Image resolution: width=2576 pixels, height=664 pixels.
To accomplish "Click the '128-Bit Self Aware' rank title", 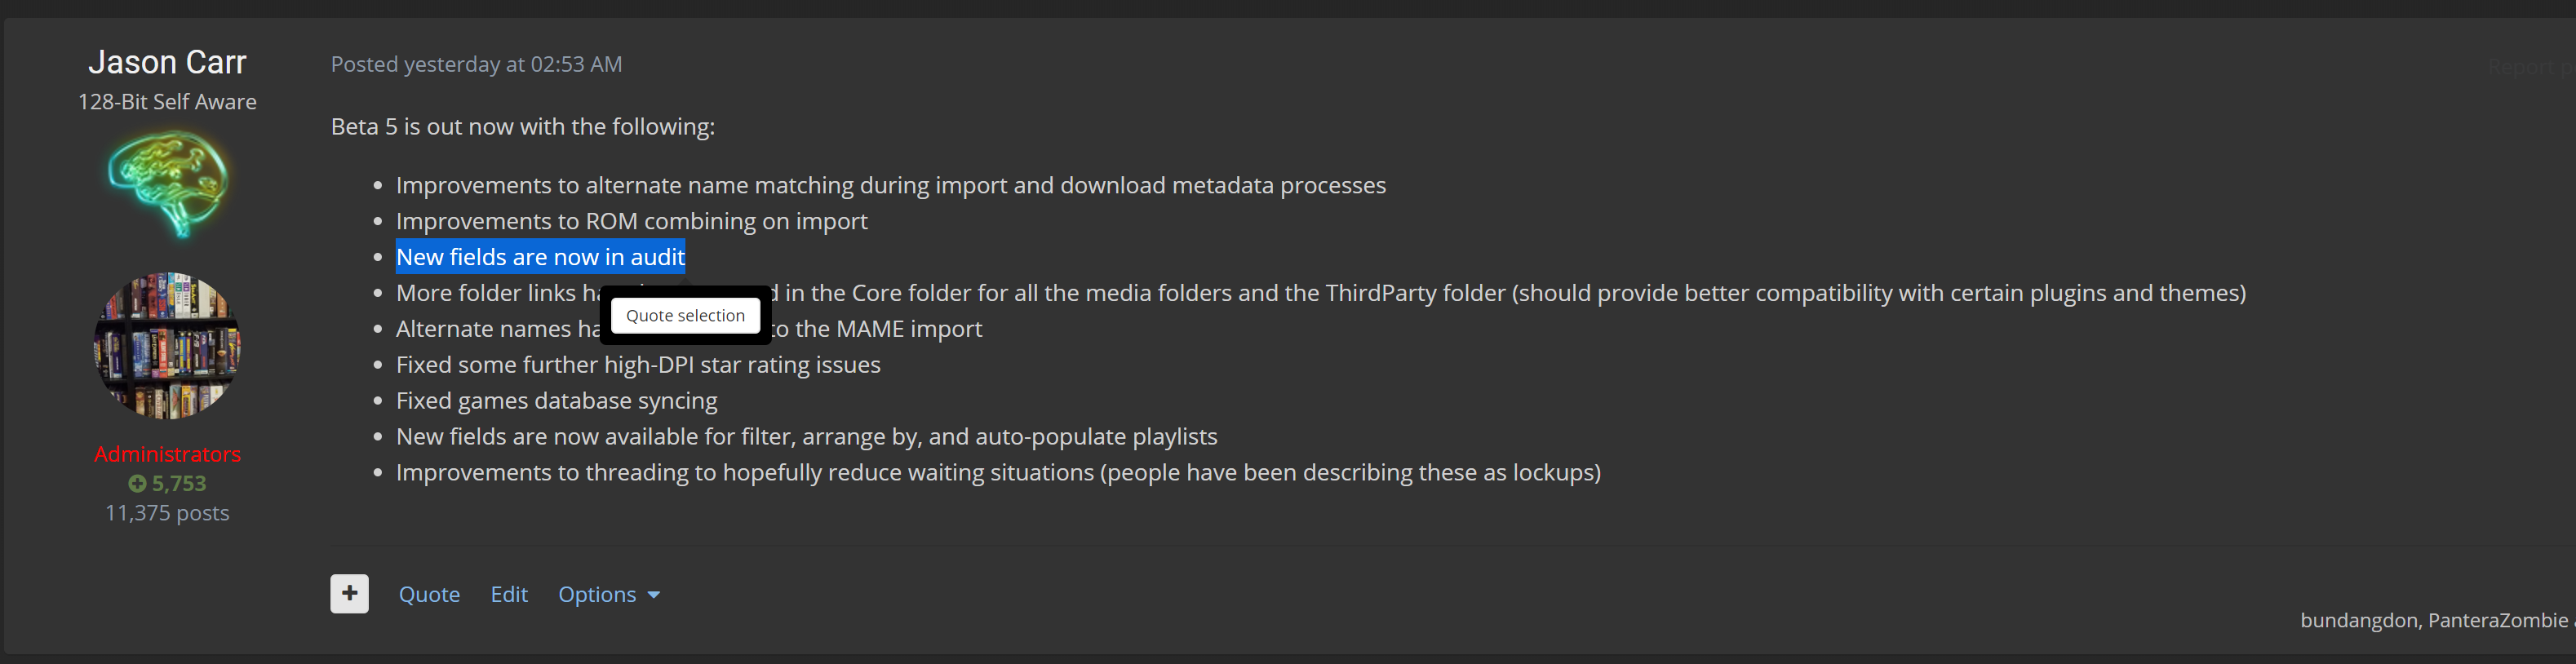I will coord(167,102).
